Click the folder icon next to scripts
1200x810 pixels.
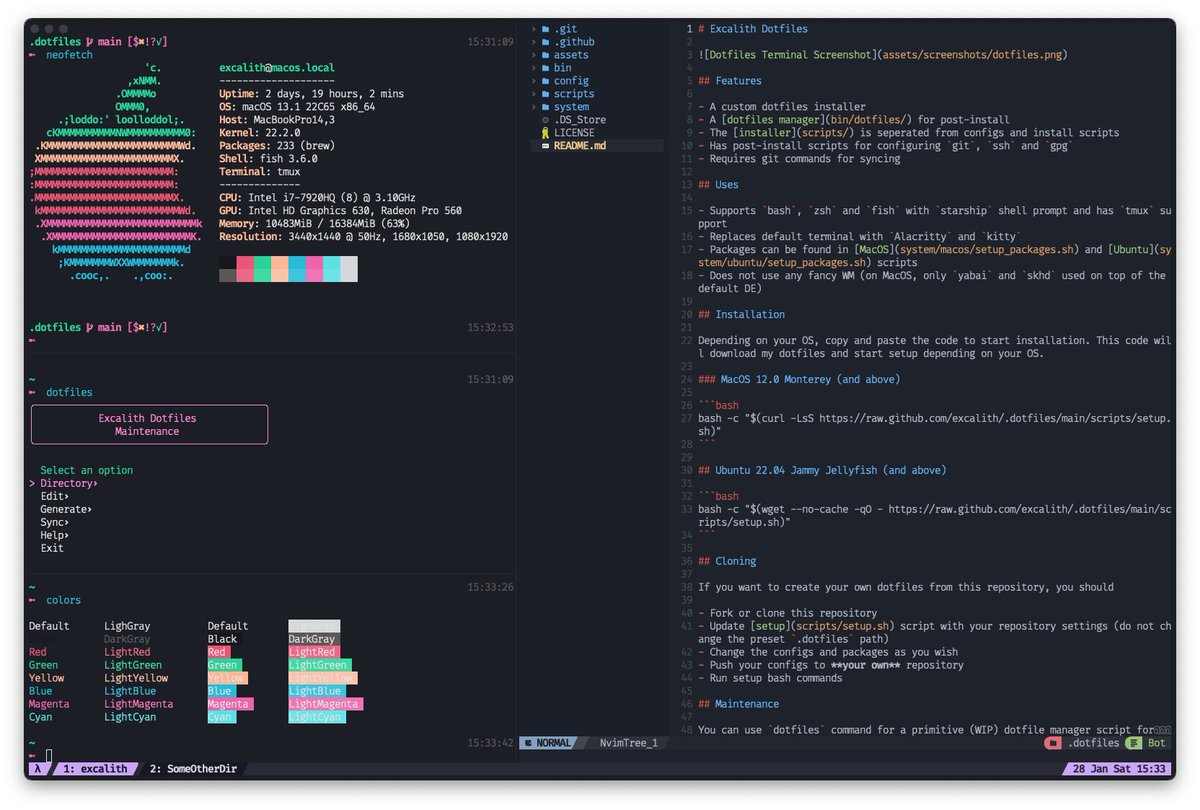pos(545,94)
